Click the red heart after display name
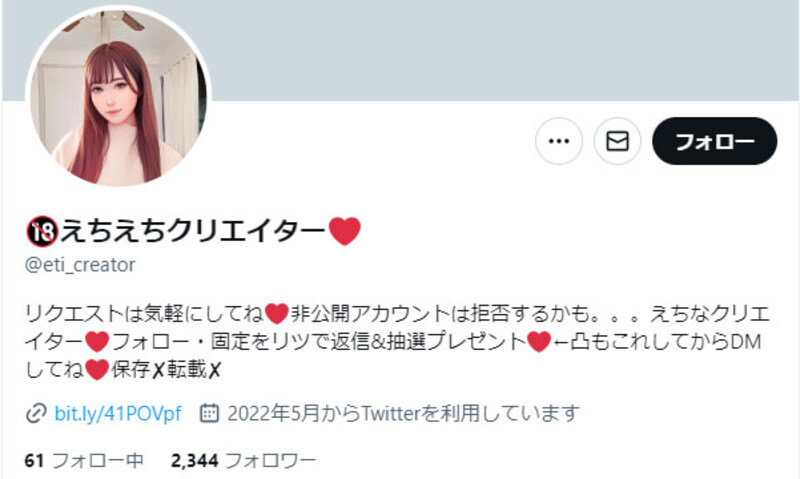Screen dimensions: 800x479 tap(345, 231)
